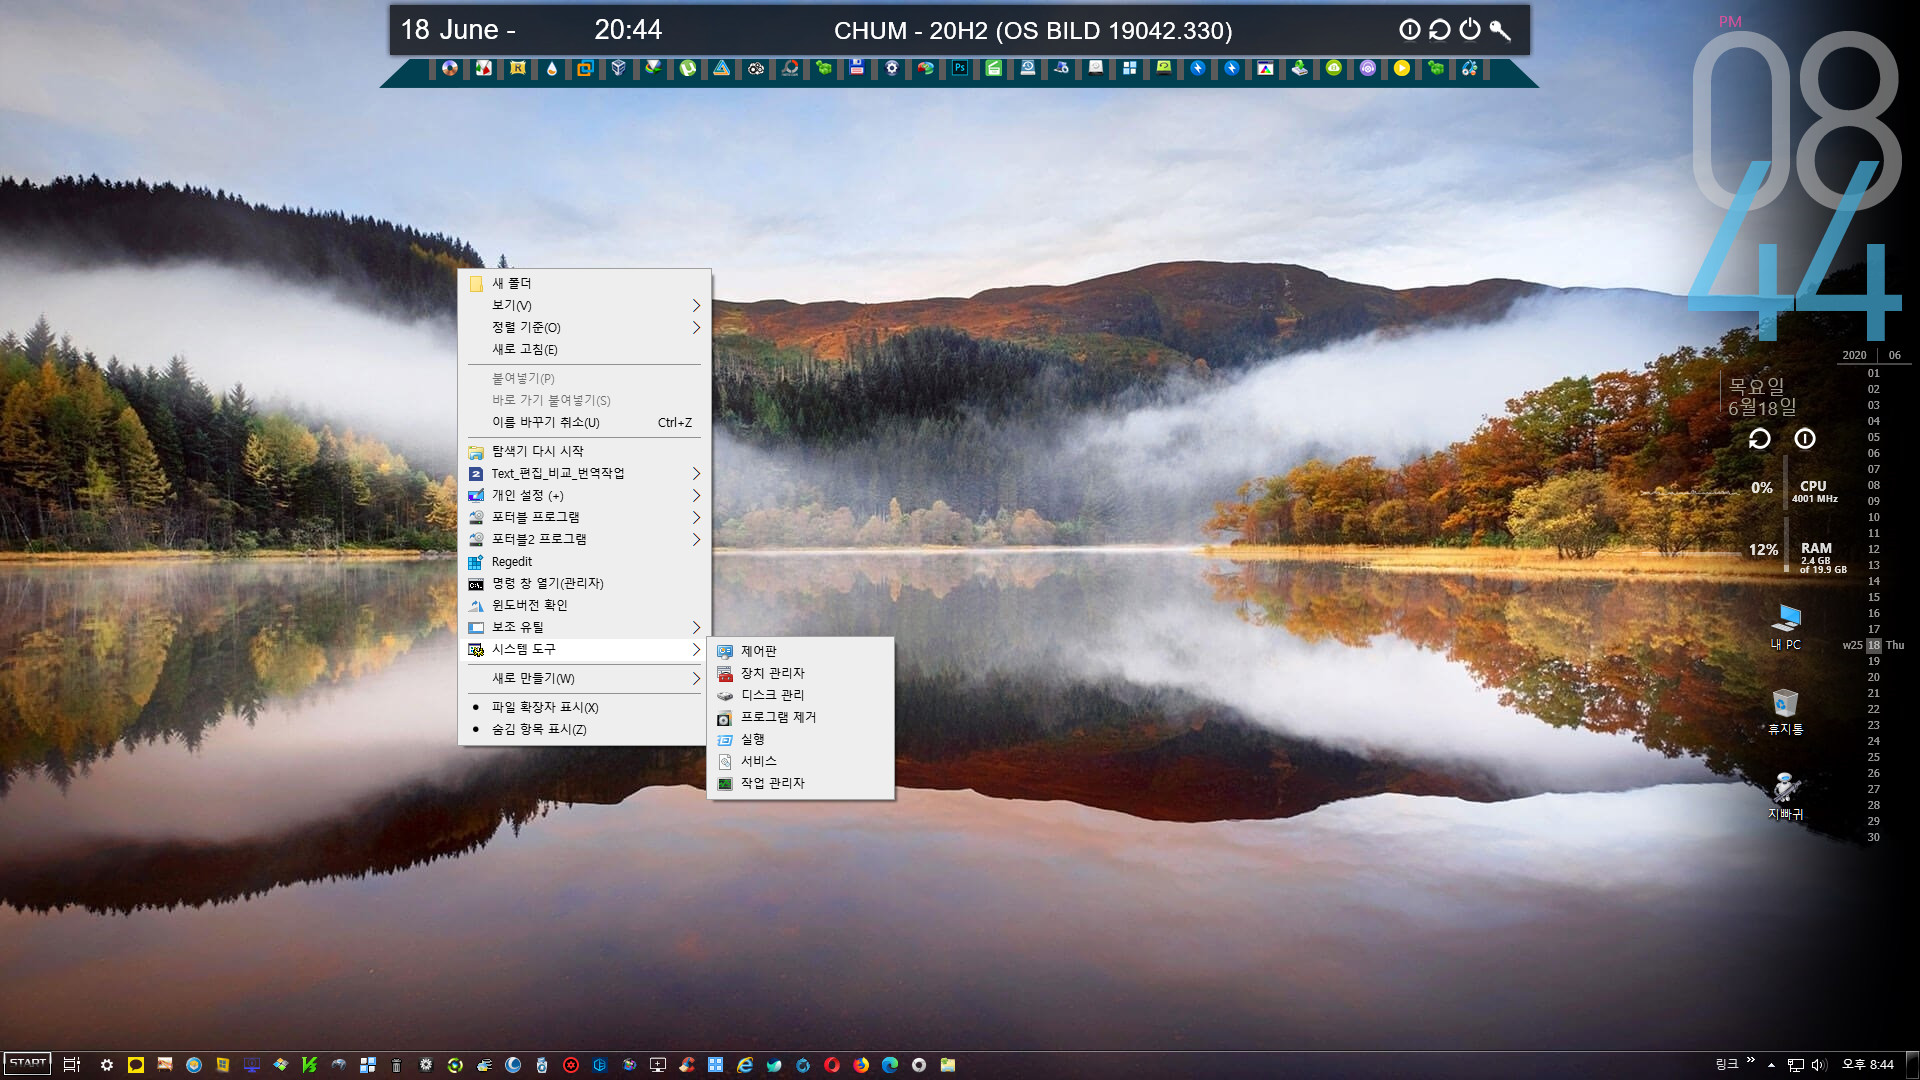Expand the 새로 만들기(W) submenu
The image size is (1920, 1080).
pos(584,678)
